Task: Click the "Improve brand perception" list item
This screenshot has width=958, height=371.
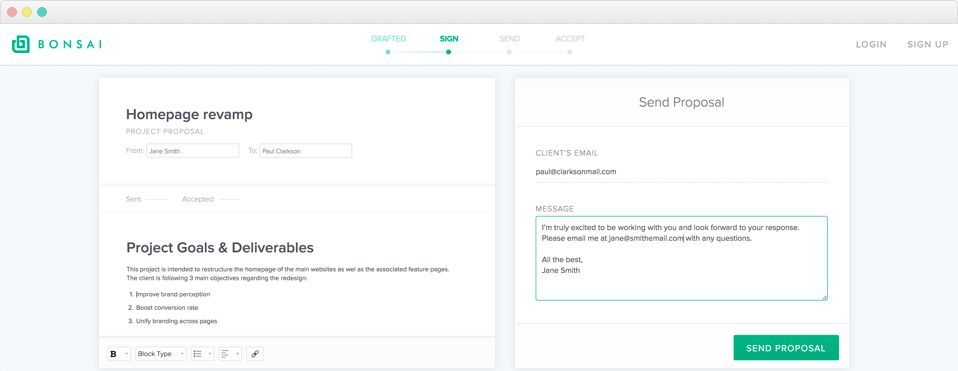Action: pos(173,294)
